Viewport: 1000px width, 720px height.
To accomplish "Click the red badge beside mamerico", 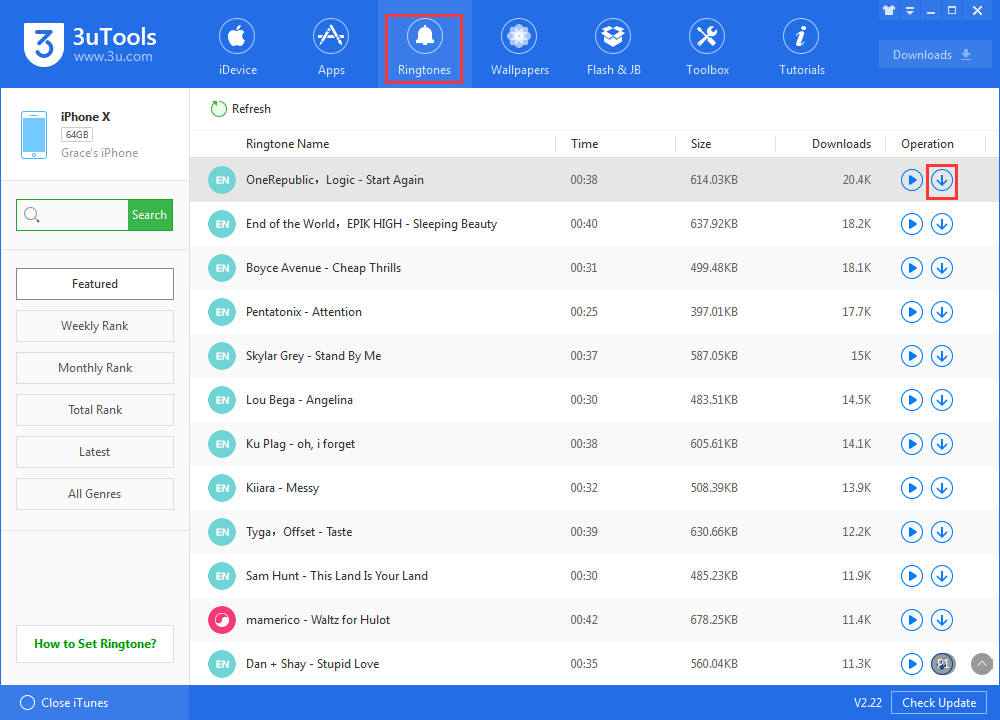I will coord(222,621).
